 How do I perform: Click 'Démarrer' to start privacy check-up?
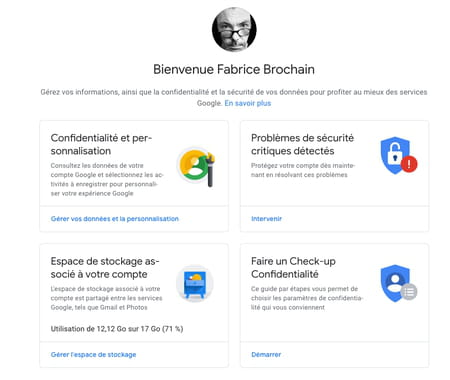[x=266, y=355]
